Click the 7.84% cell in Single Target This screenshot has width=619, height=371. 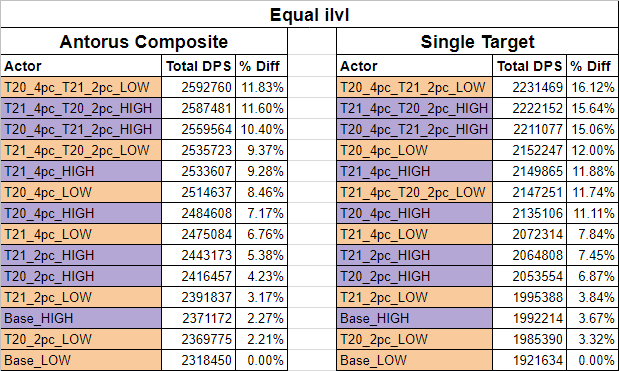(x=593, y=234)
